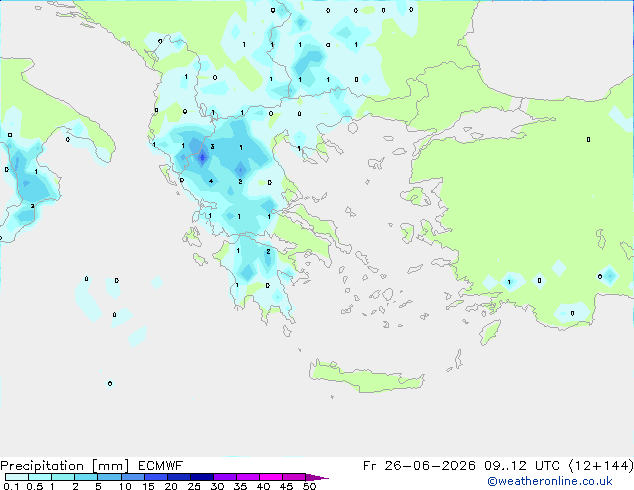The height and width of the screenshot is (490, 634).
Task: Click the island of Crete on the map
Action: 366,376
